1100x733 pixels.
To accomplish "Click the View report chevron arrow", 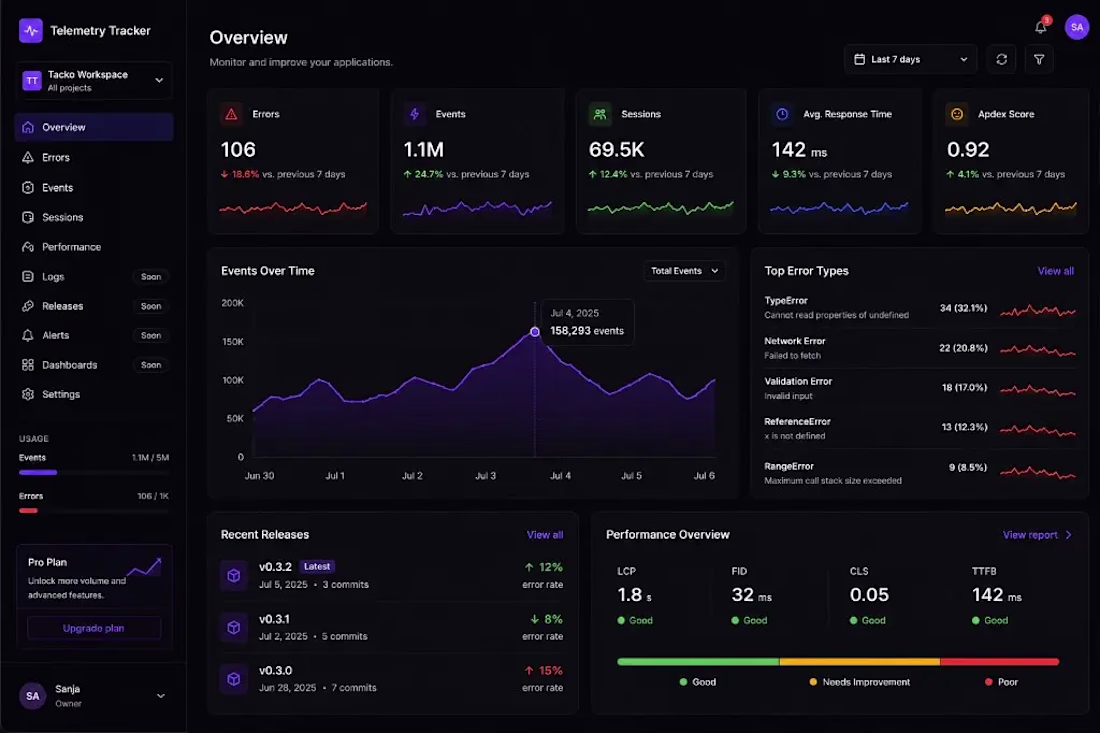I will pos(1068,534).
